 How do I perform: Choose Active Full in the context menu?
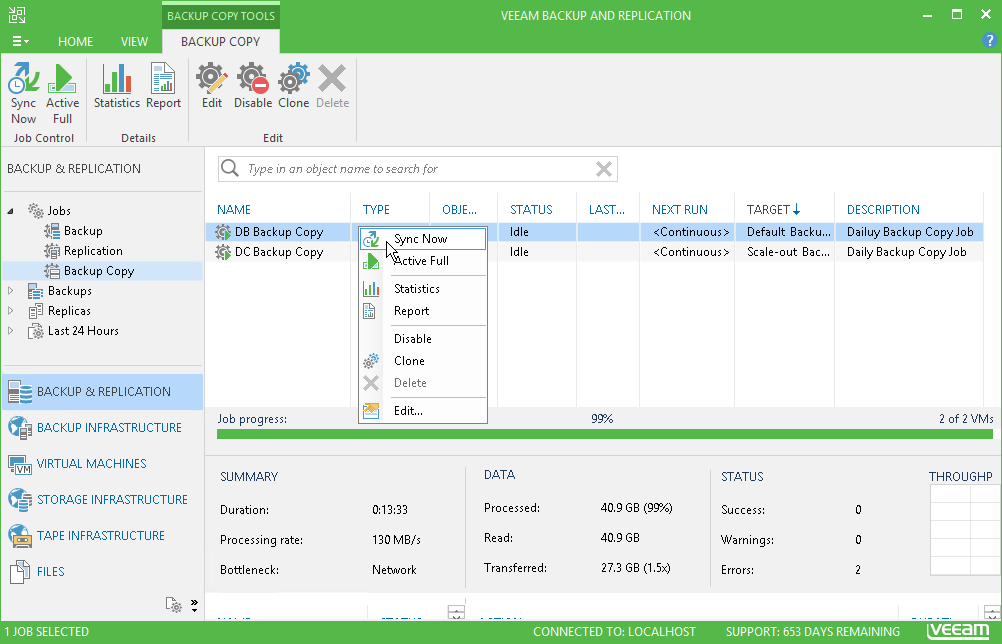pyautogui.click(x=423, y=261)
